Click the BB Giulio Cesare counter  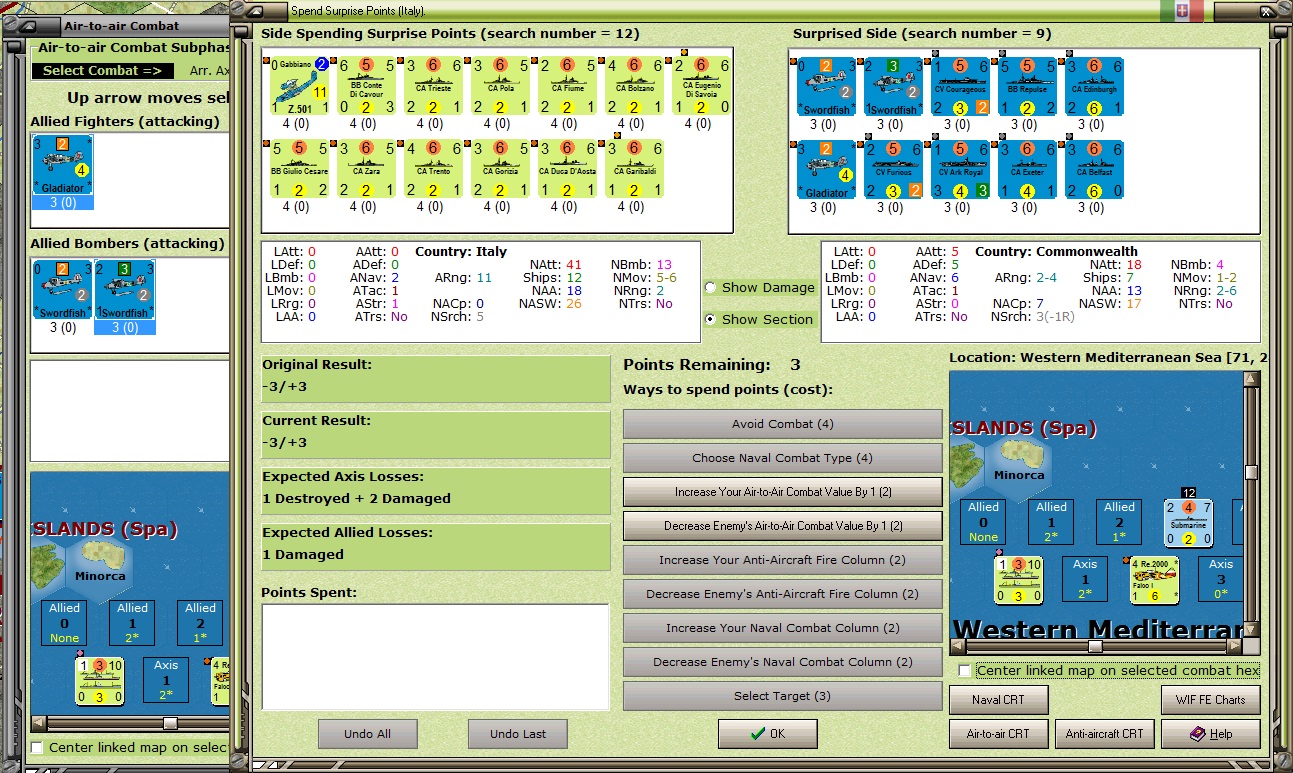coord(300,169)
